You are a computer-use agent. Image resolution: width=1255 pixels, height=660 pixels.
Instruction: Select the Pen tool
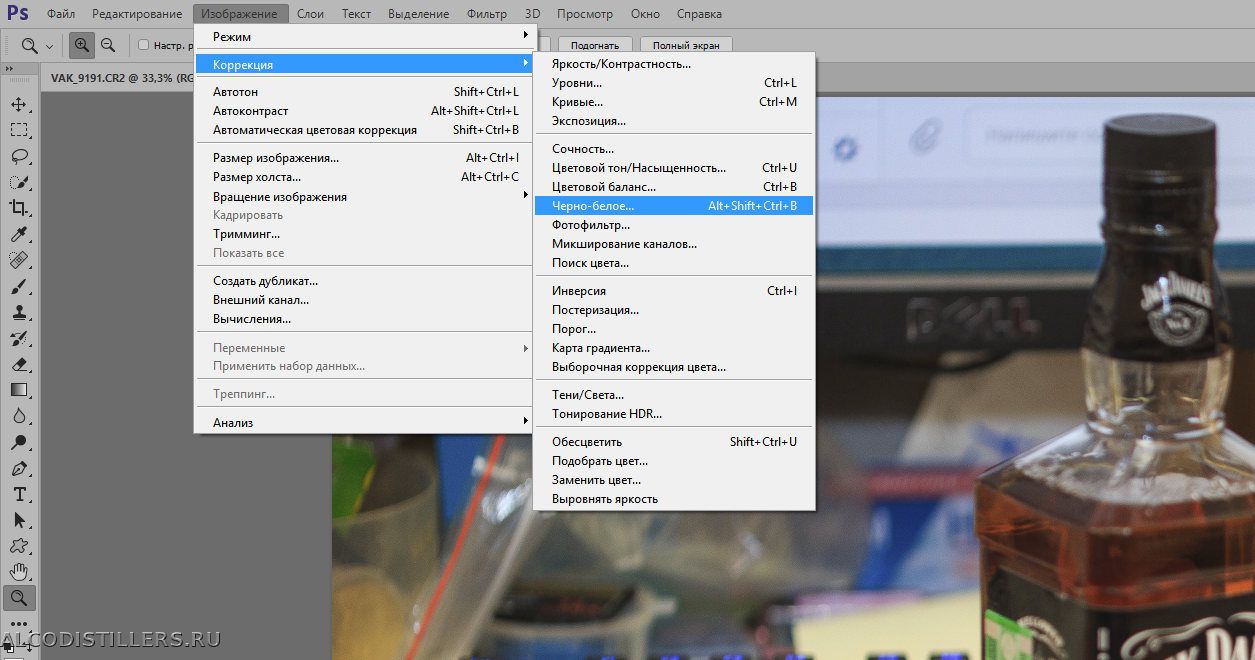click(19, 468)
